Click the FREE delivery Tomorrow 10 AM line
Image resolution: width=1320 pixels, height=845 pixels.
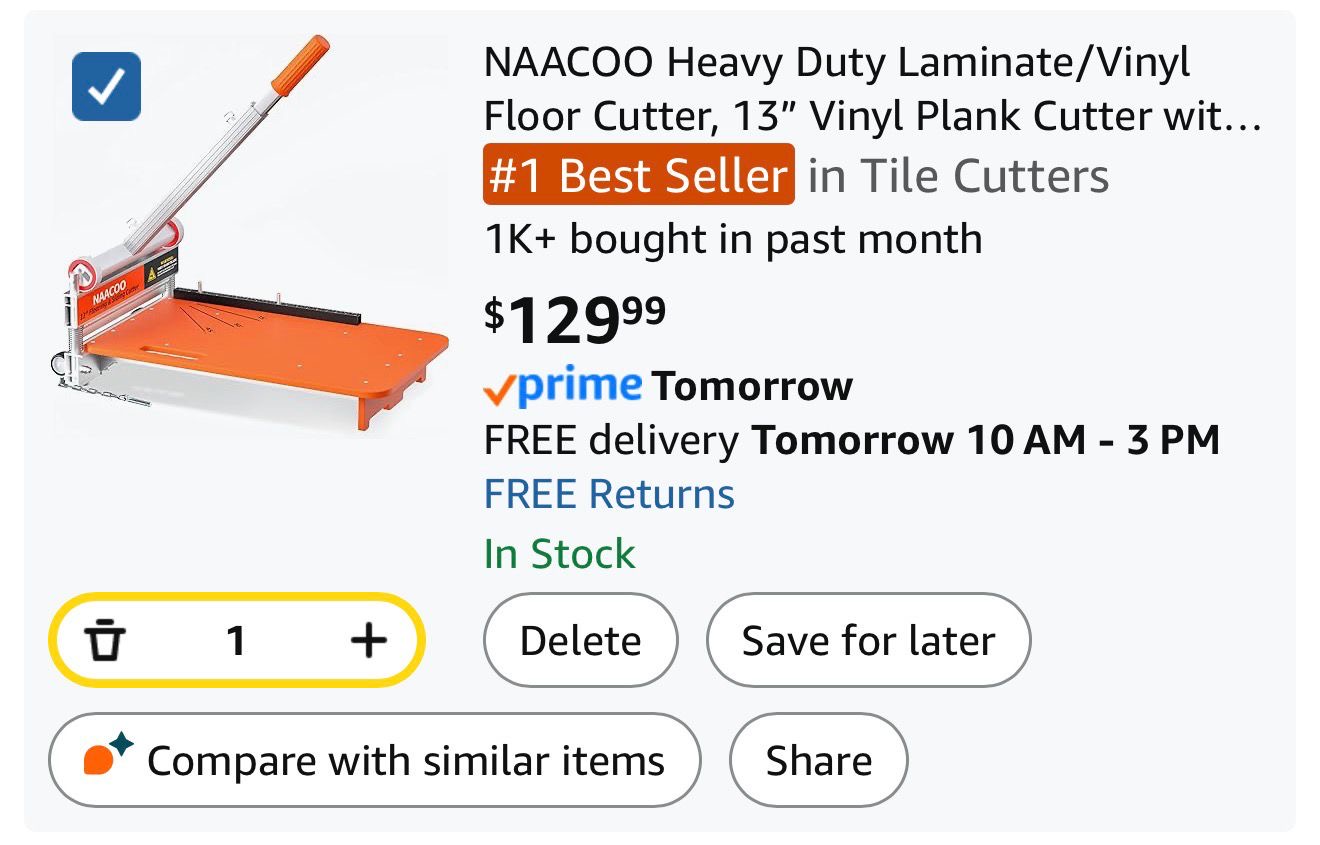pyautogui.click(x=851, y=440)
